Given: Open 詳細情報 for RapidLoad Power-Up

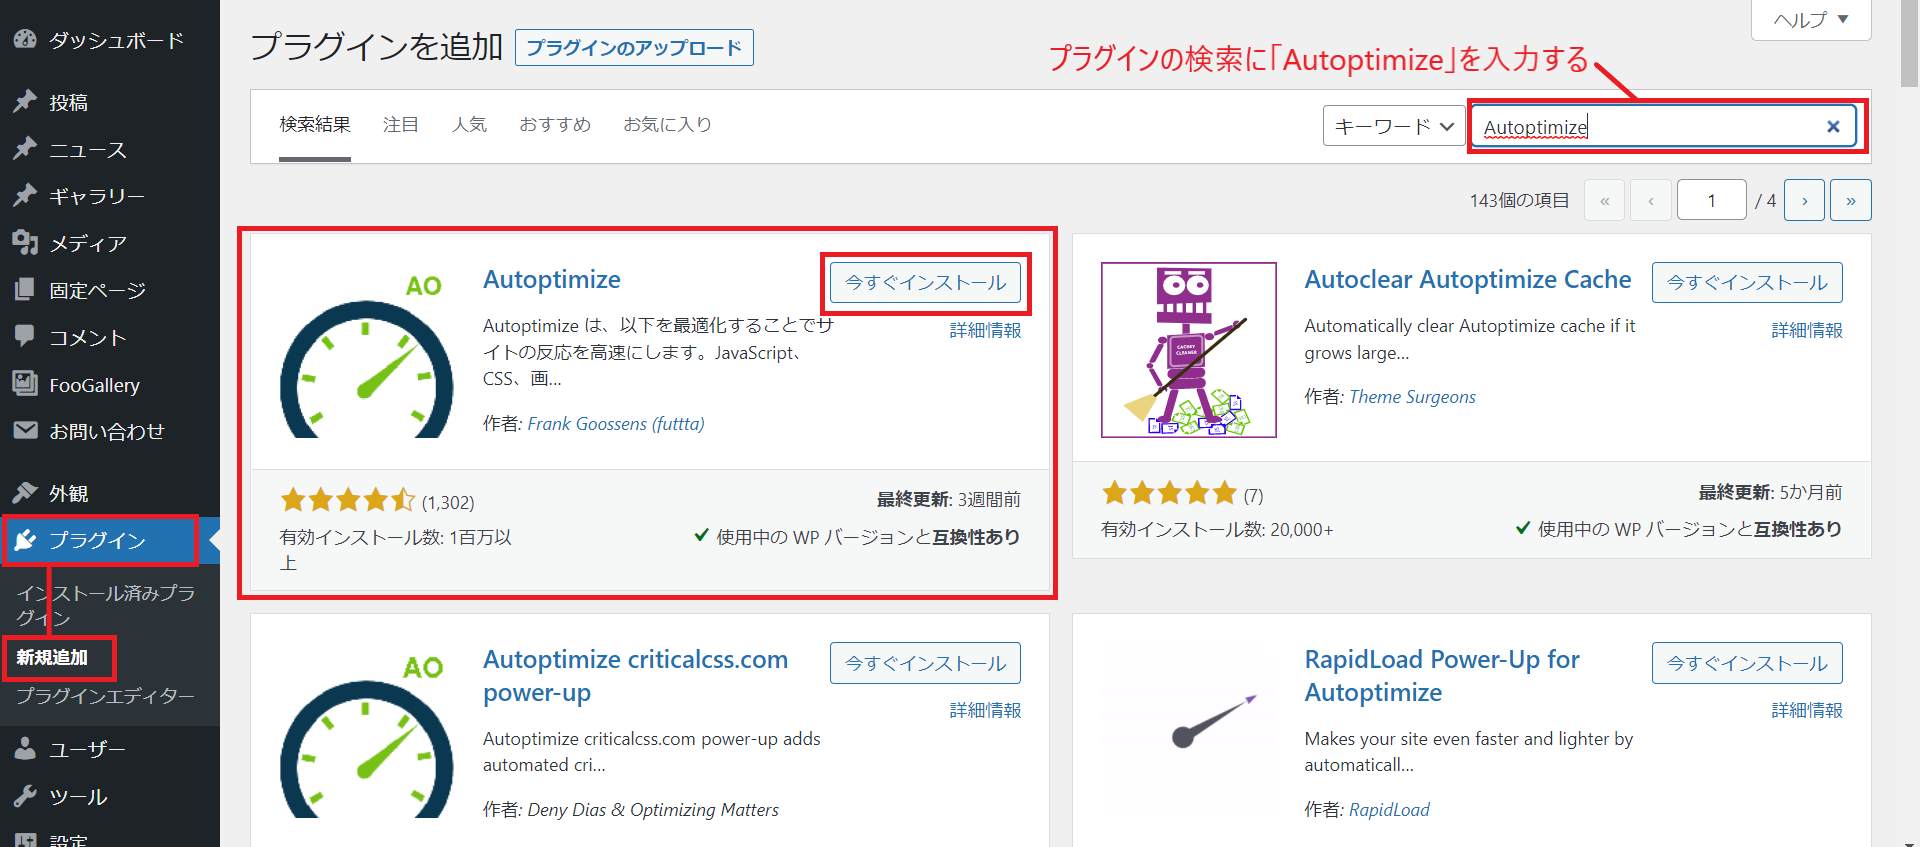Looking at the screenshot, I should (x=1807, y=710).
